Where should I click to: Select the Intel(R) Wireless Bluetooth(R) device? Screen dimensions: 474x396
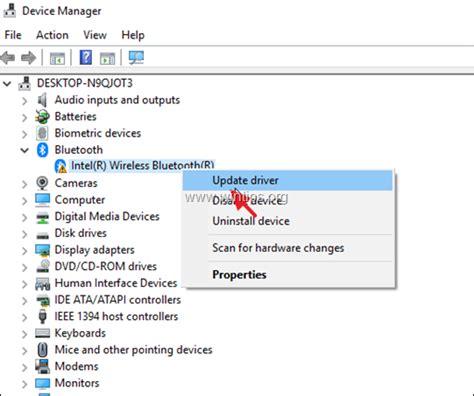click(x=143, y=166)
